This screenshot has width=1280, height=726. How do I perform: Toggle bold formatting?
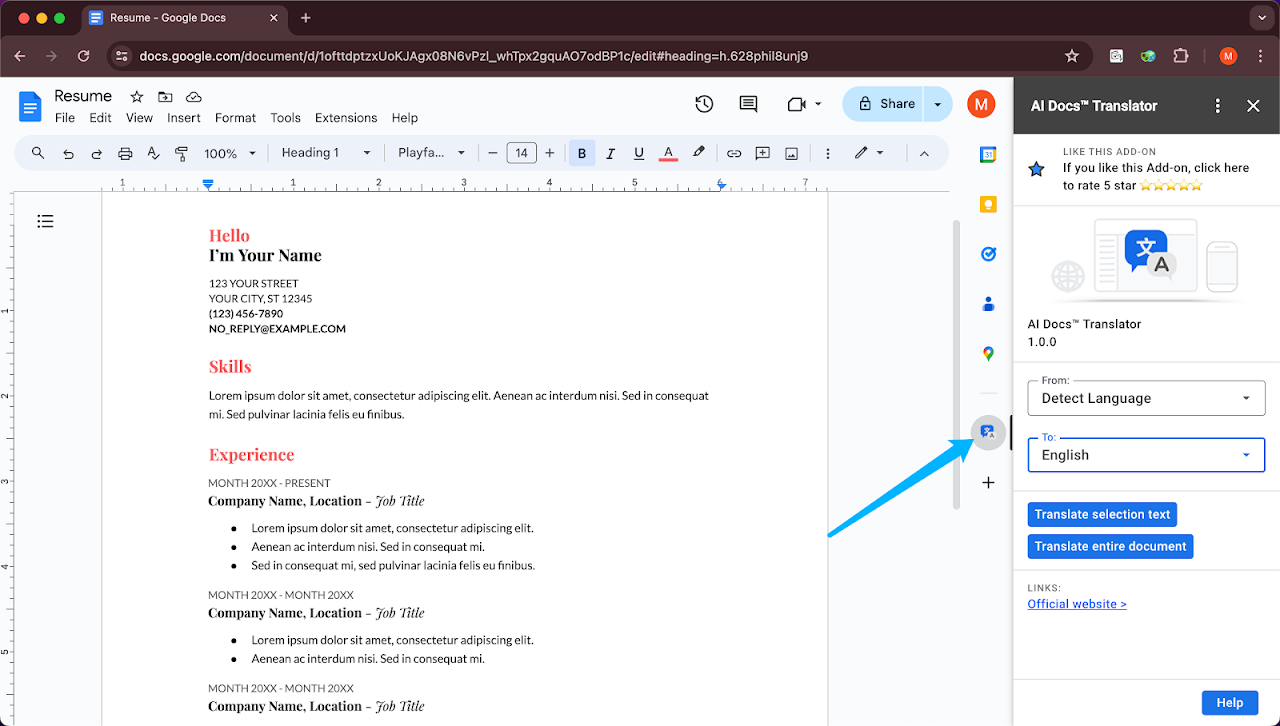pyautogui.click(x=582, y=153)
